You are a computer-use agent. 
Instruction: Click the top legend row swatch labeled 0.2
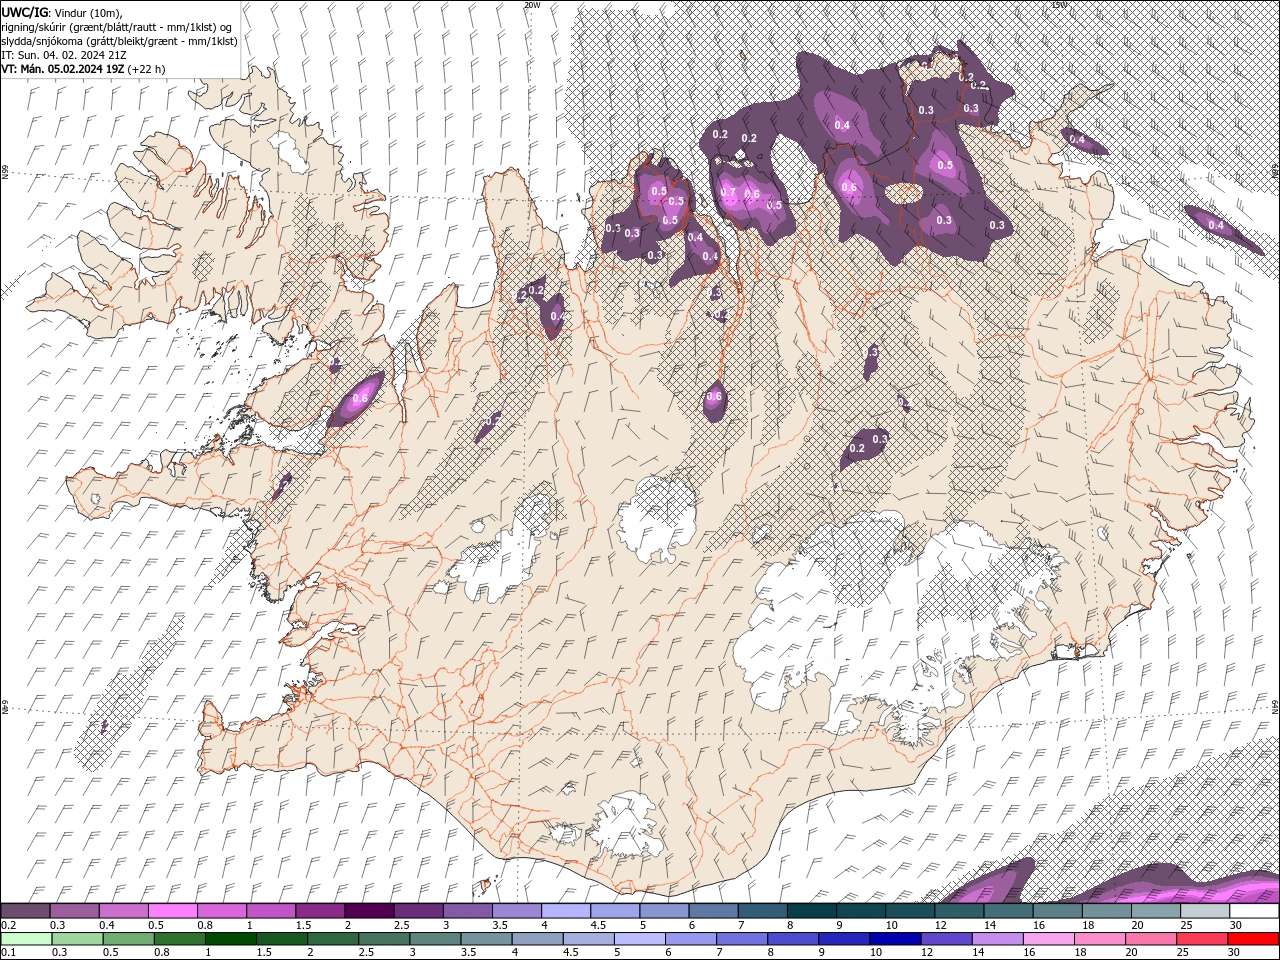pos(25,911)
